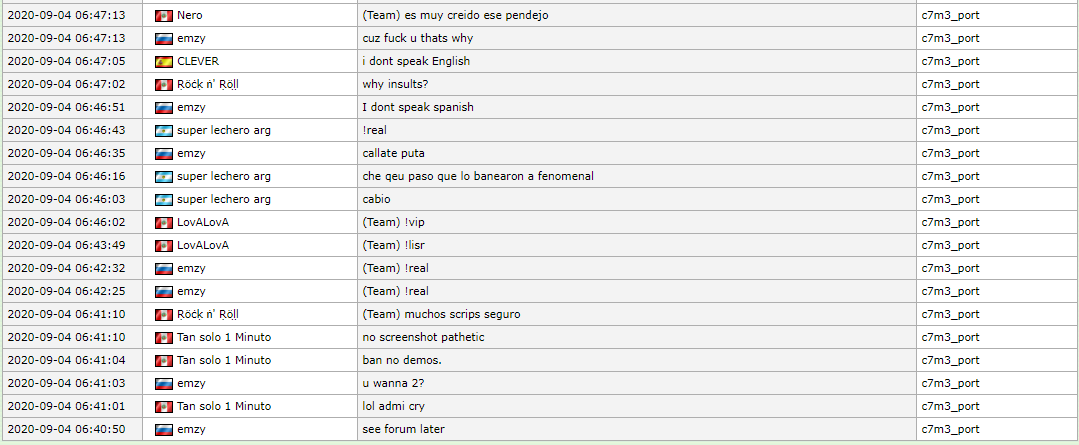Click the Russian flag in the "callate puta" row
The height and width of the screenshot is (445, 1079).
[x=164, y=154]
